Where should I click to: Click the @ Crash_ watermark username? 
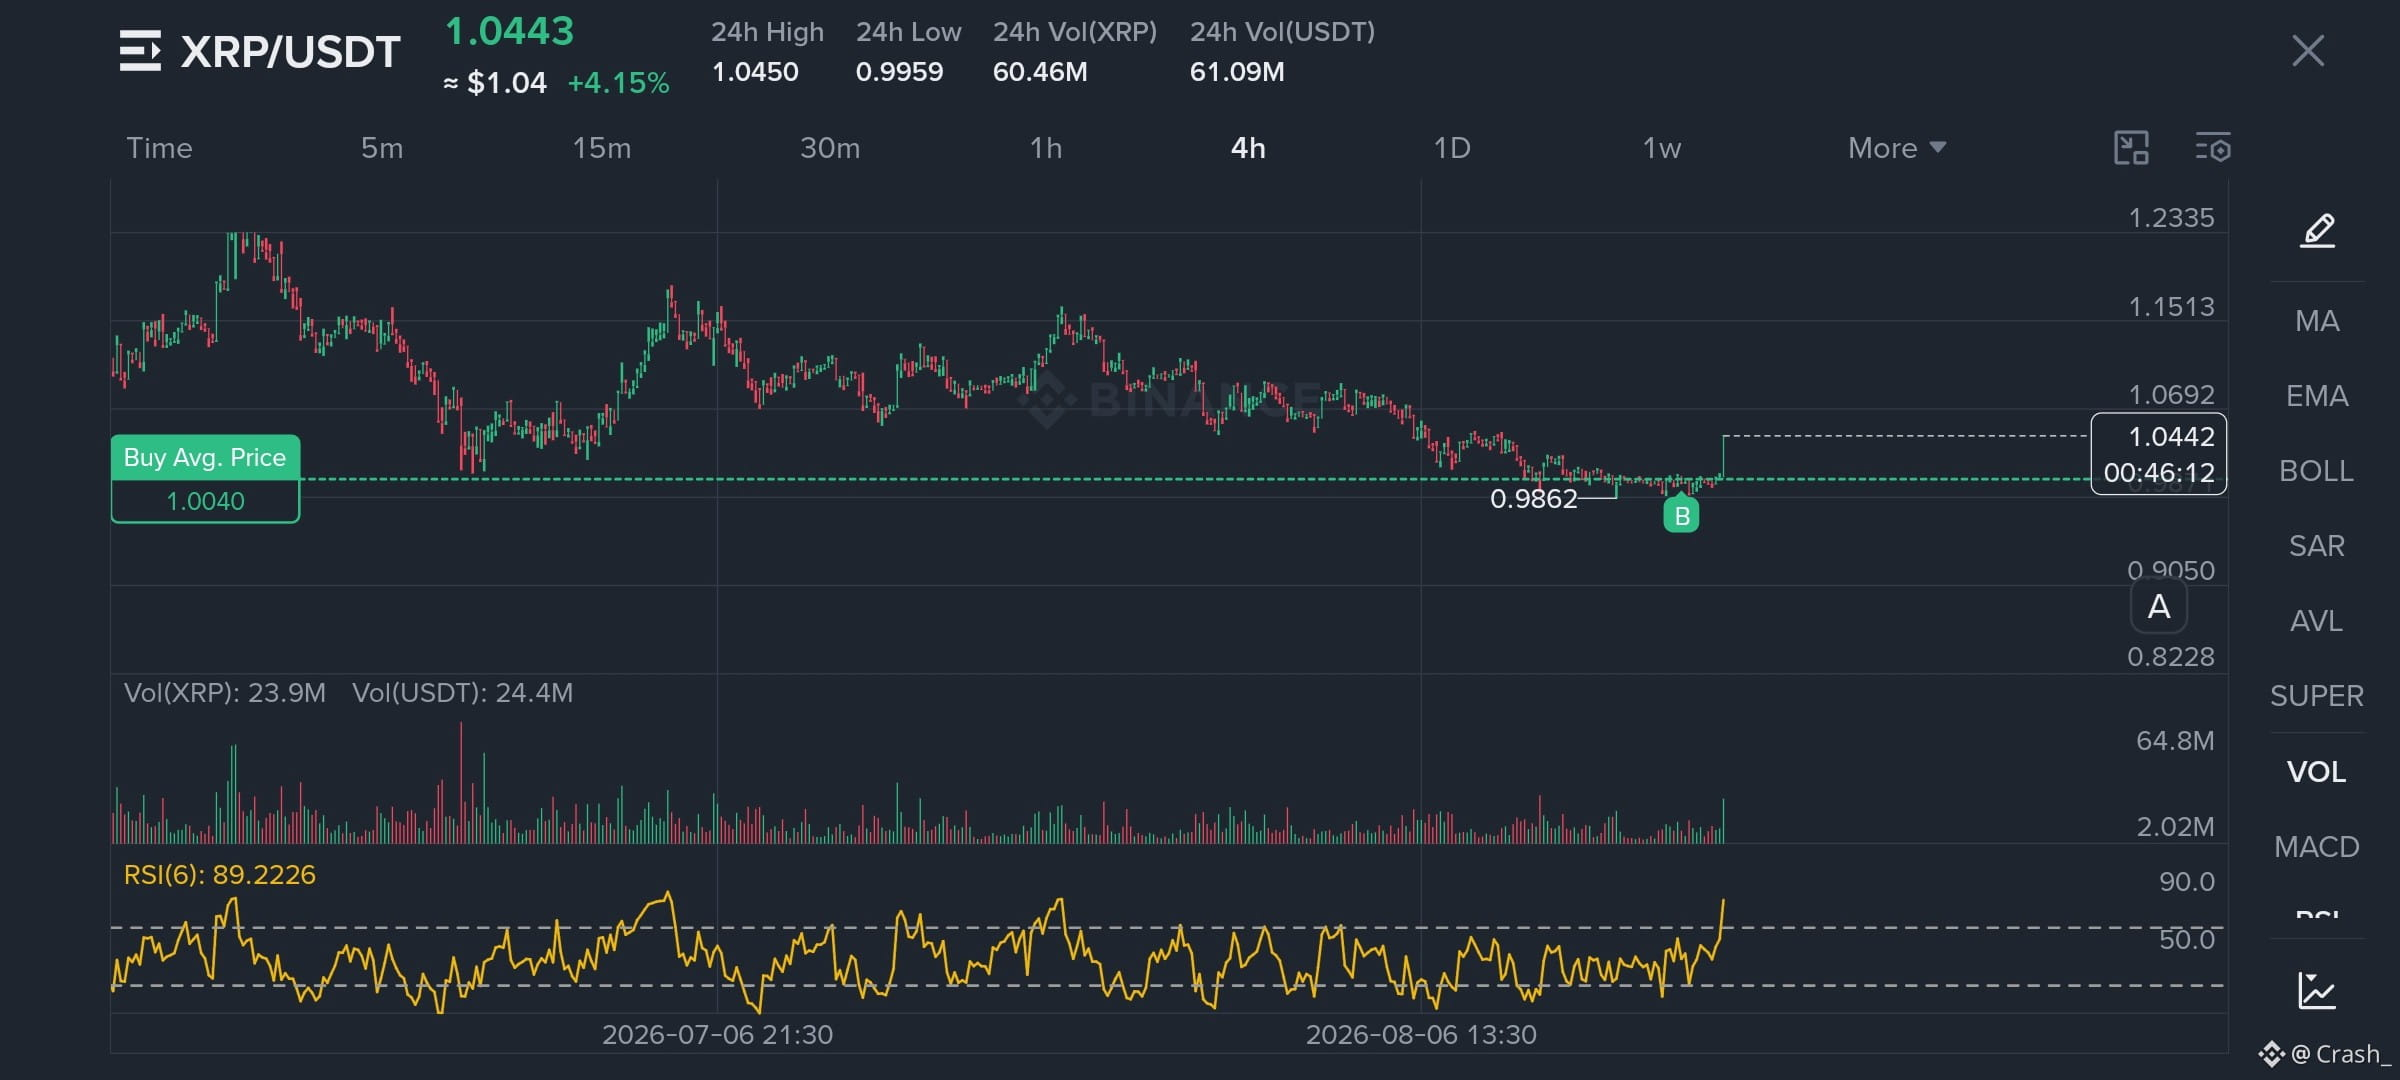2340,1054
